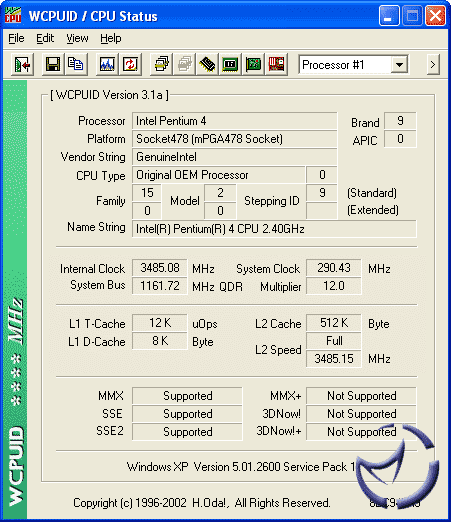The width and height of the screenshot is (451, 522).
Task: Click the Internal Clock value box
Action: 160,268
